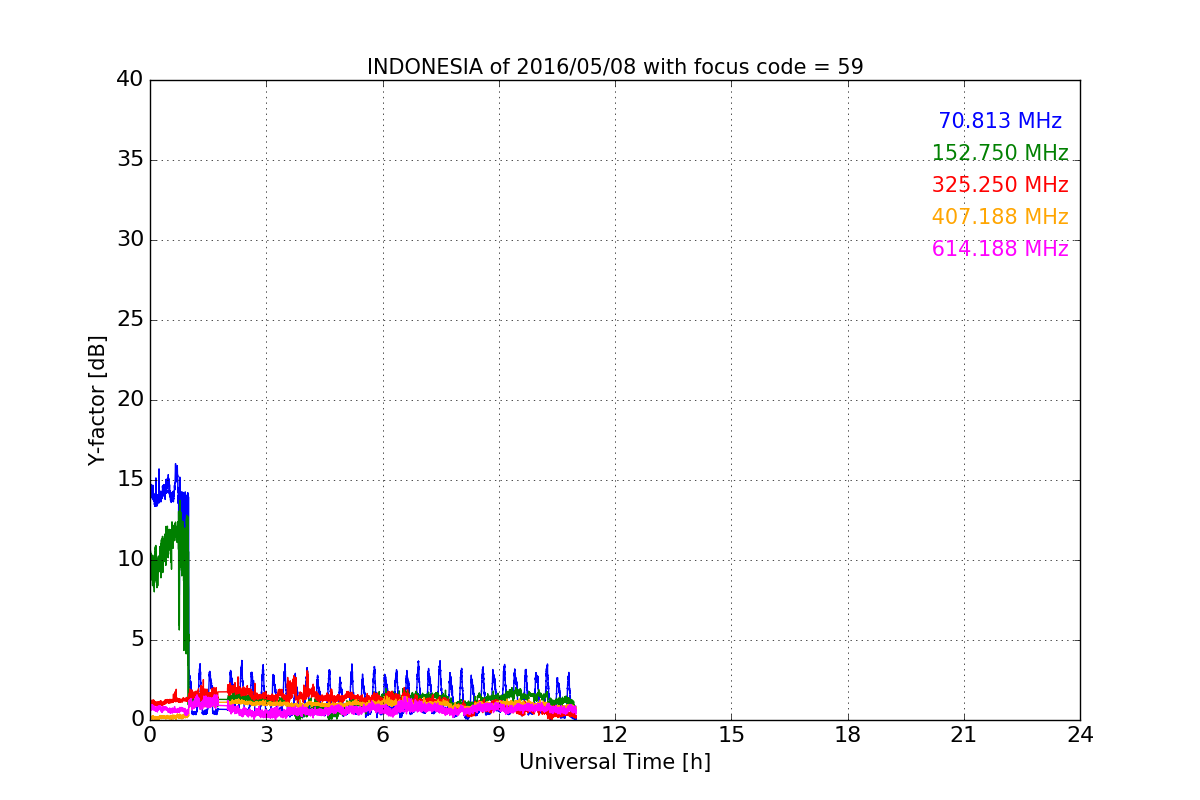Click the y-axis tick label 30

130,239
